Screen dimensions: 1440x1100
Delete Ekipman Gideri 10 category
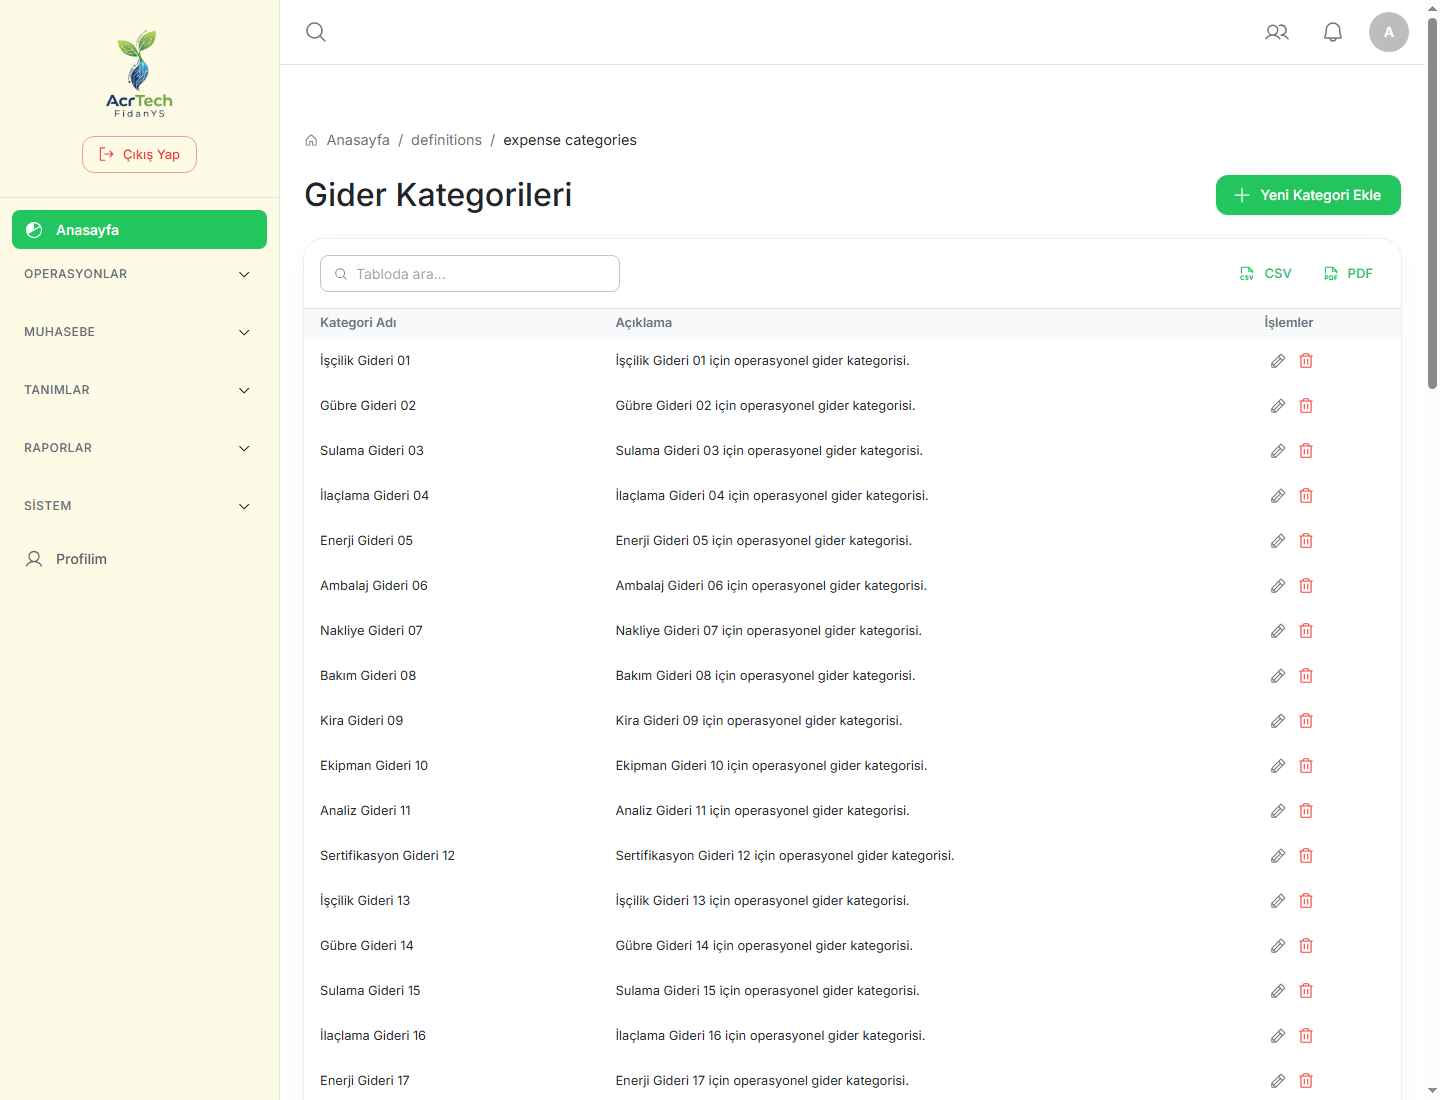point(1306,766)
